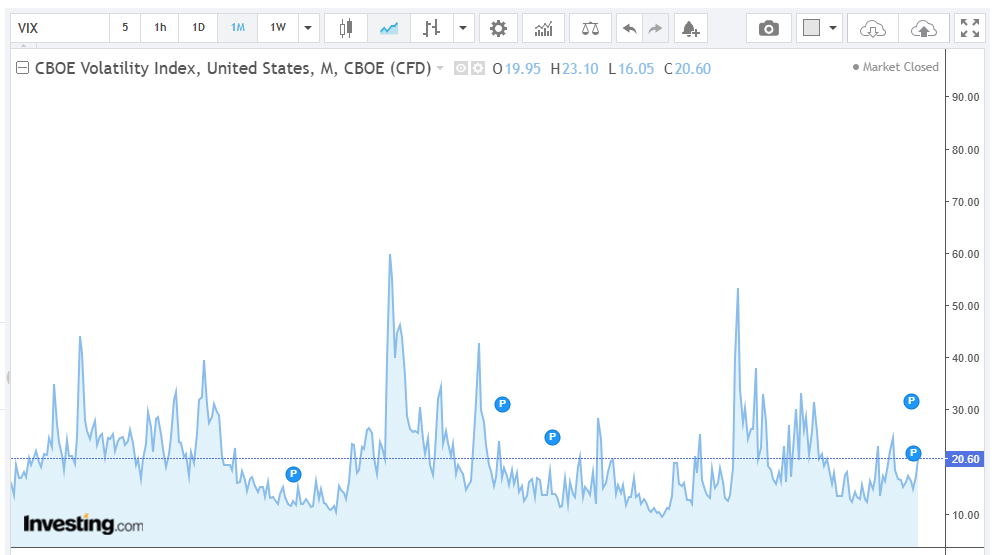The width and height of the screenshot is (992, 555).
Task: Select the bar chart style
Action: click(x=431, y=28)
